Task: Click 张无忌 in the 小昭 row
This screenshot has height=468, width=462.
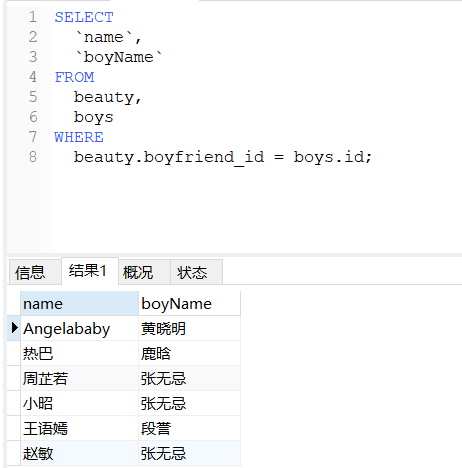Action: tap(189, 403)
